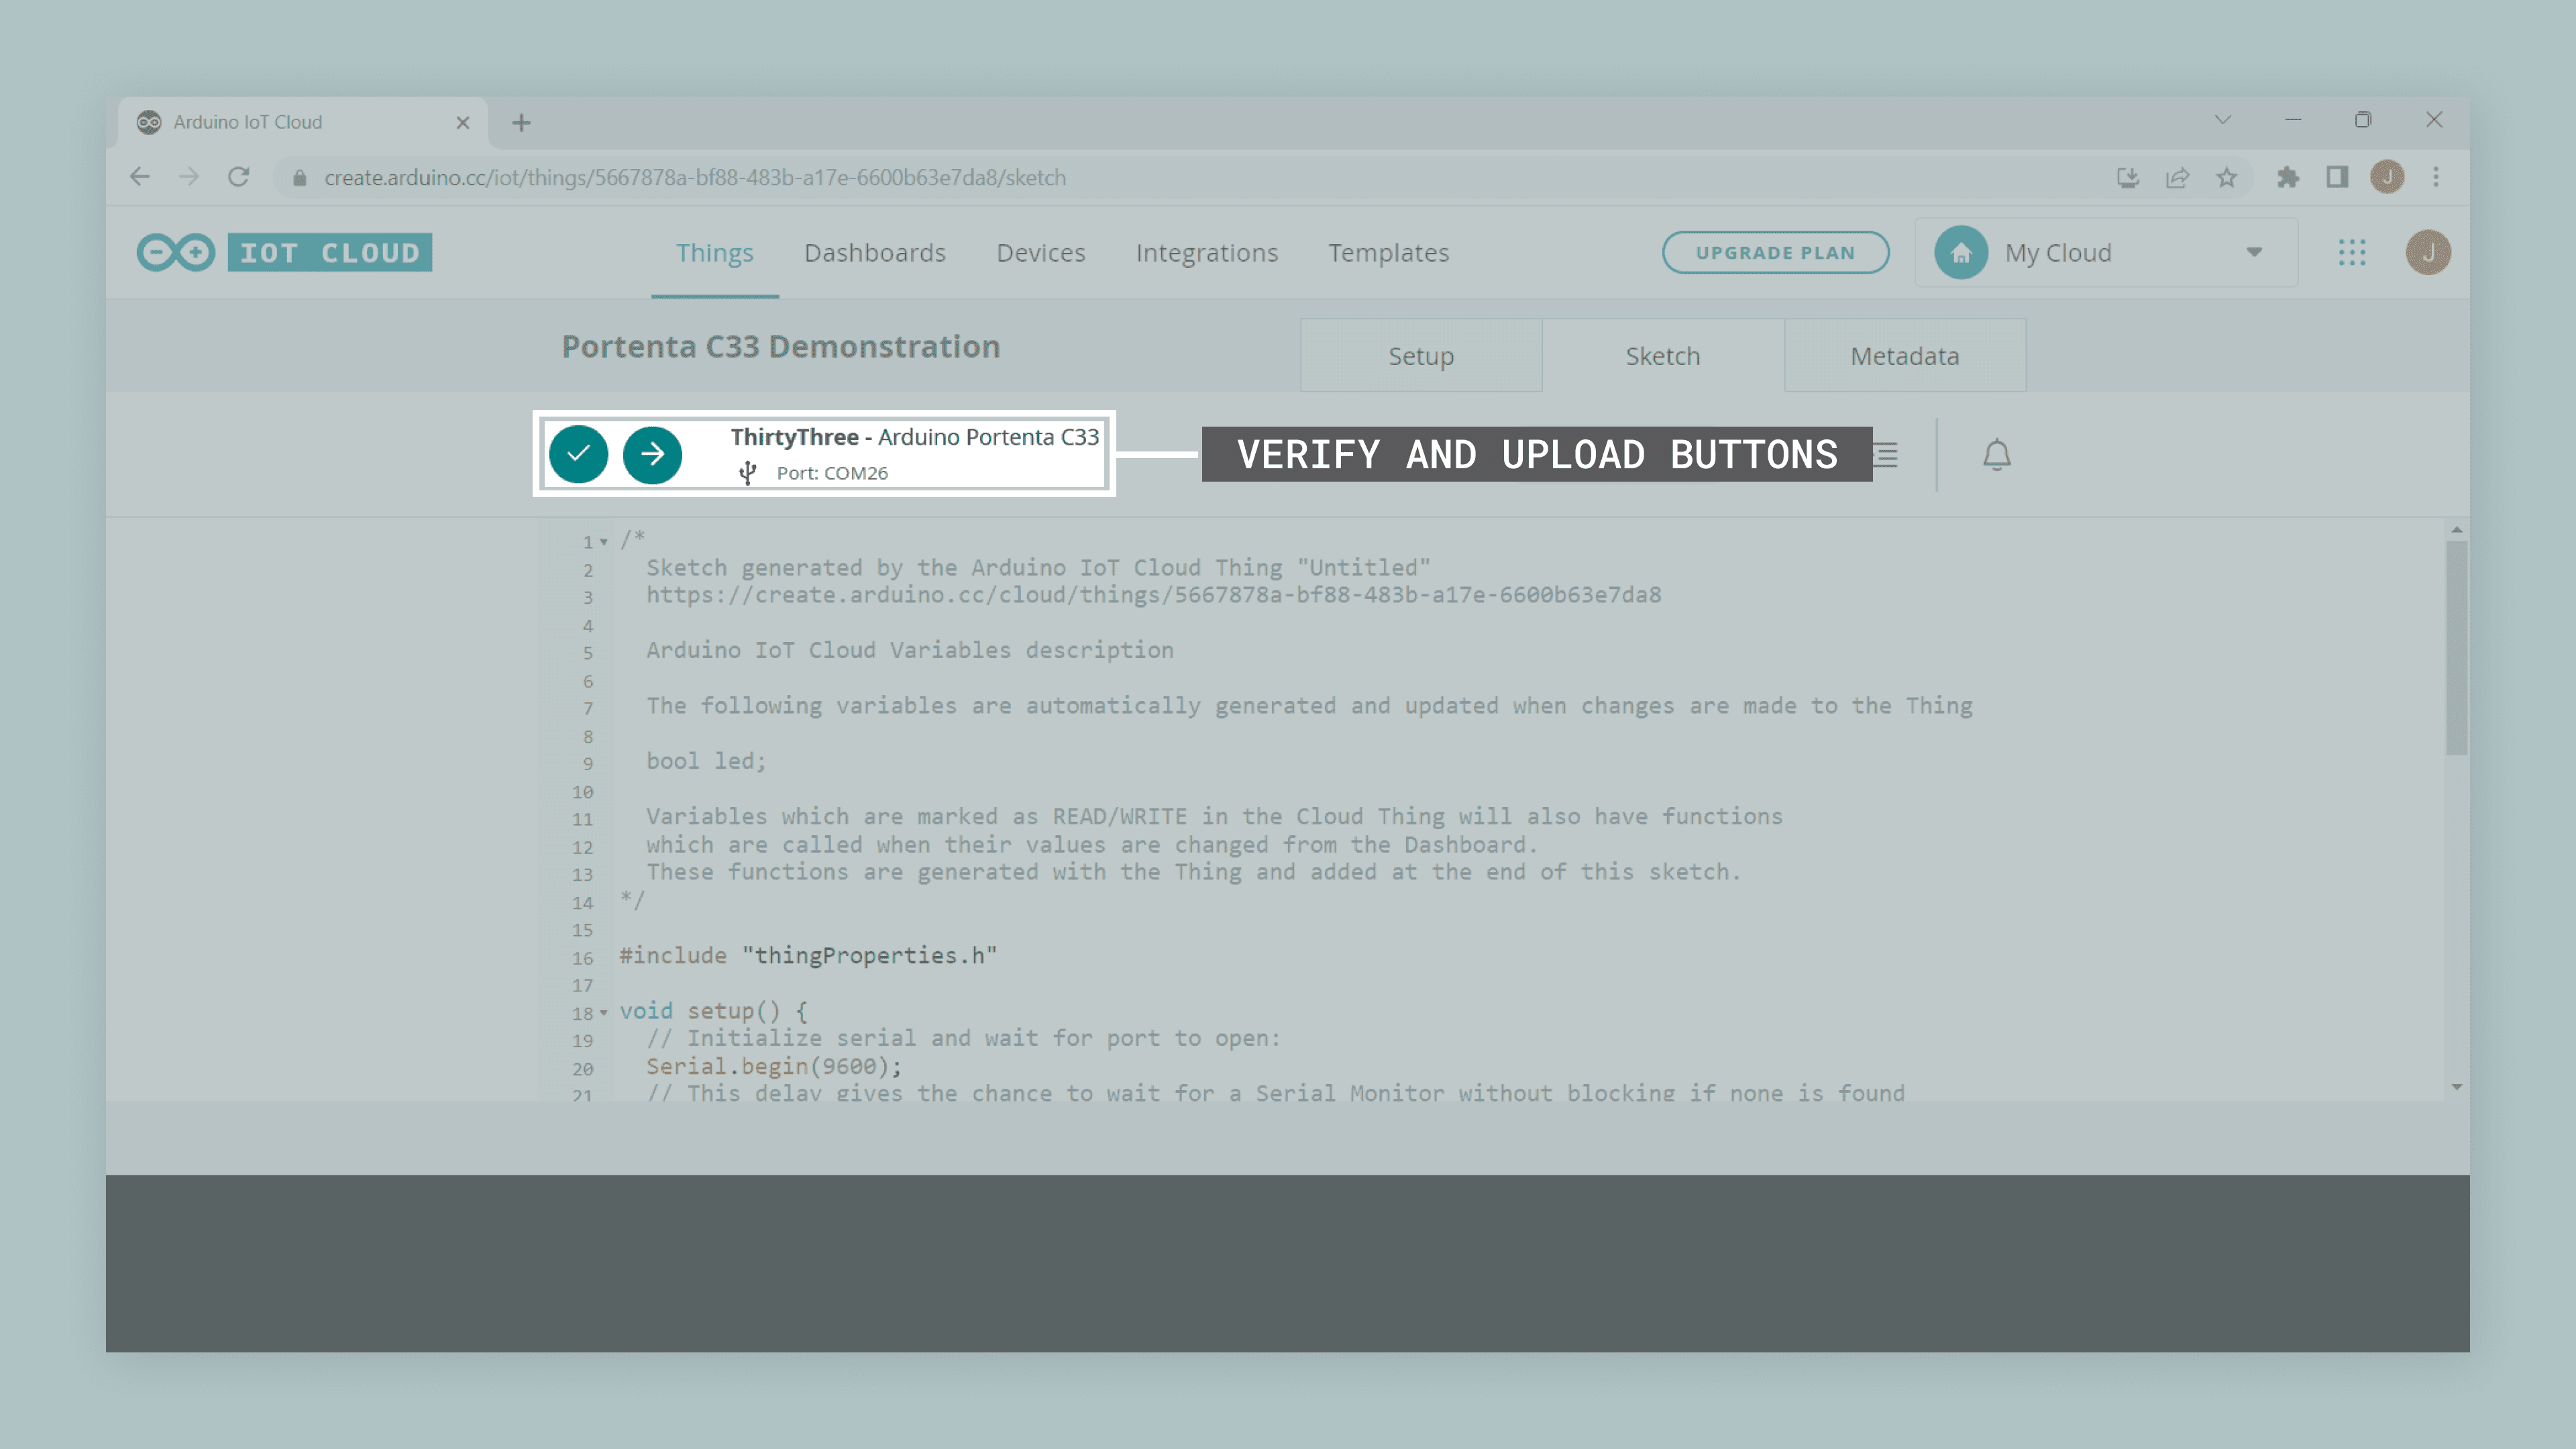This screenshot has height=1449, width=2576.
Task: Reload the page with refresh icon
Action: pyautogui.click(x=238, y=177)
